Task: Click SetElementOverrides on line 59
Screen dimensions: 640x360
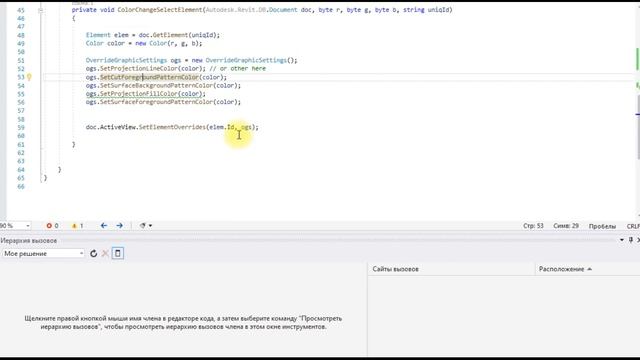Action: click(x=172, y=127)
